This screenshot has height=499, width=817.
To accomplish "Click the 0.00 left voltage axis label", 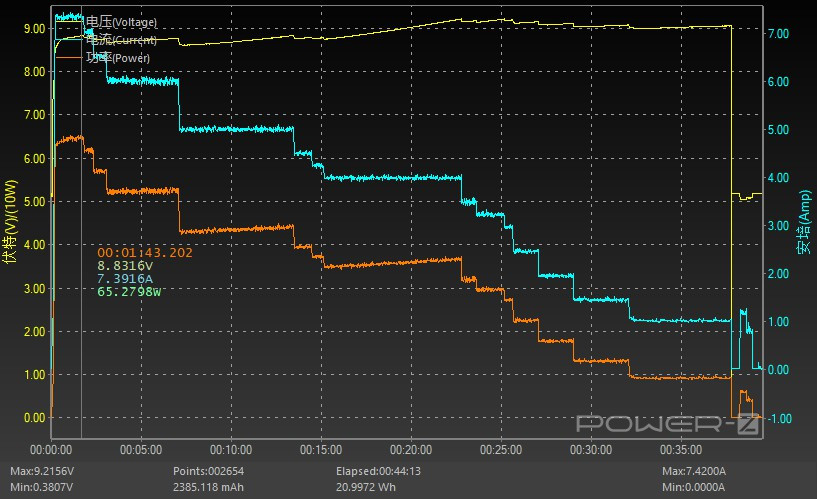I will (x=34, y=418).
